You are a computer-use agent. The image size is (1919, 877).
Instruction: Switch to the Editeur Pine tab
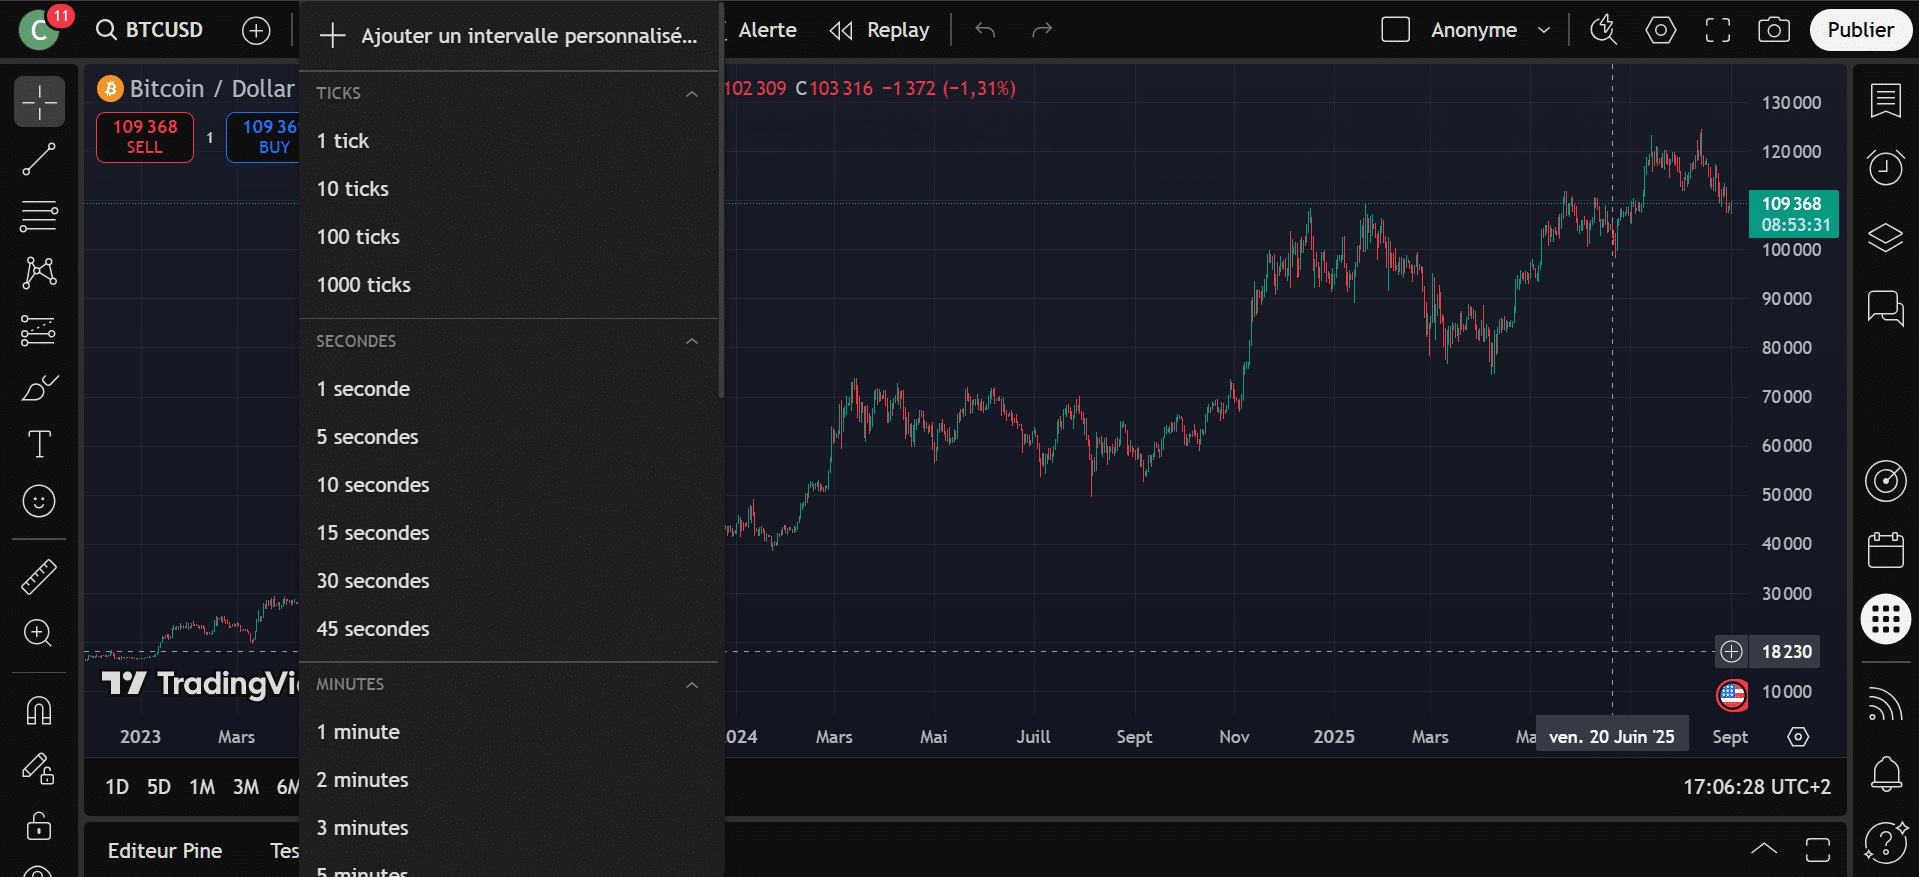pos(165,851)
